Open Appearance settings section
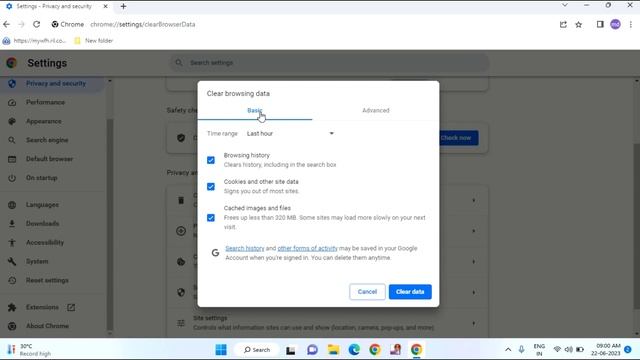 point(44,121)
